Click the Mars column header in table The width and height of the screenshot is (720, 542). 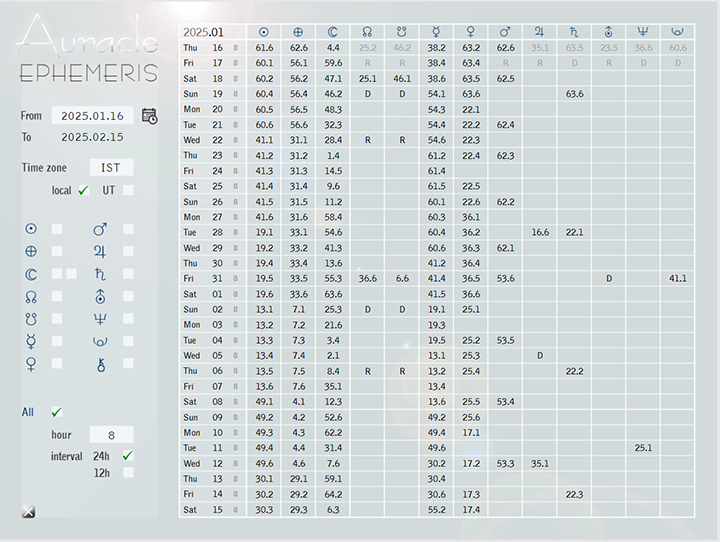point(505,32)
